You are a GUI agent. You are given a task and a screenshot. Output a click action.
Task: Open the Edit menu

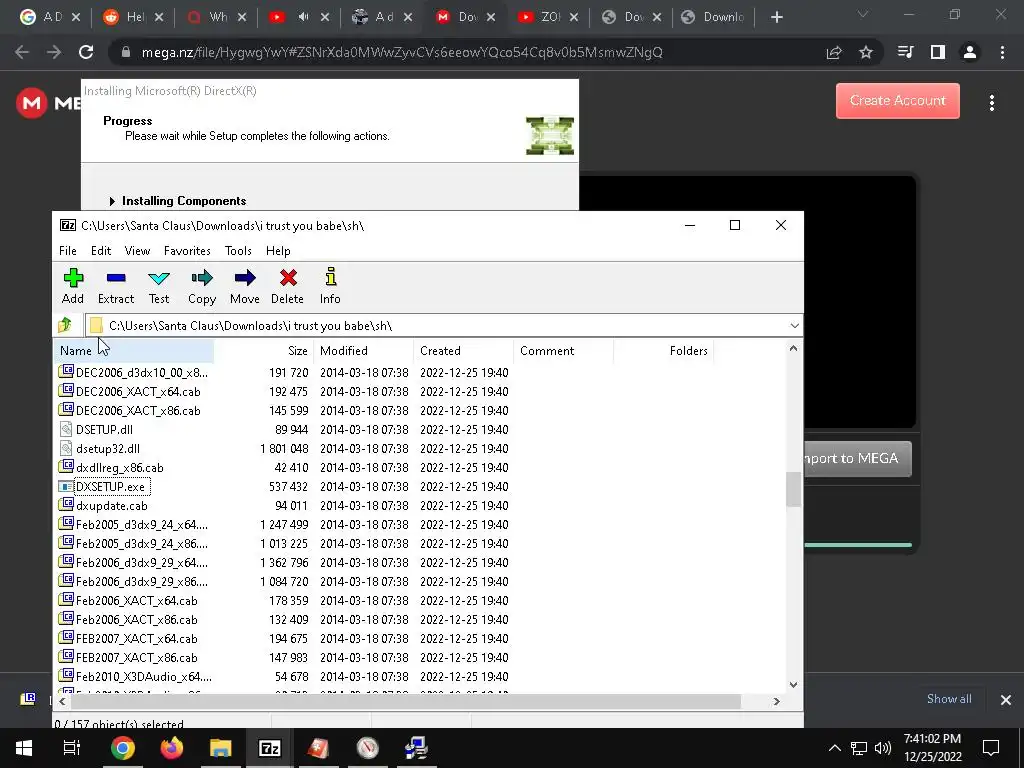101,251
